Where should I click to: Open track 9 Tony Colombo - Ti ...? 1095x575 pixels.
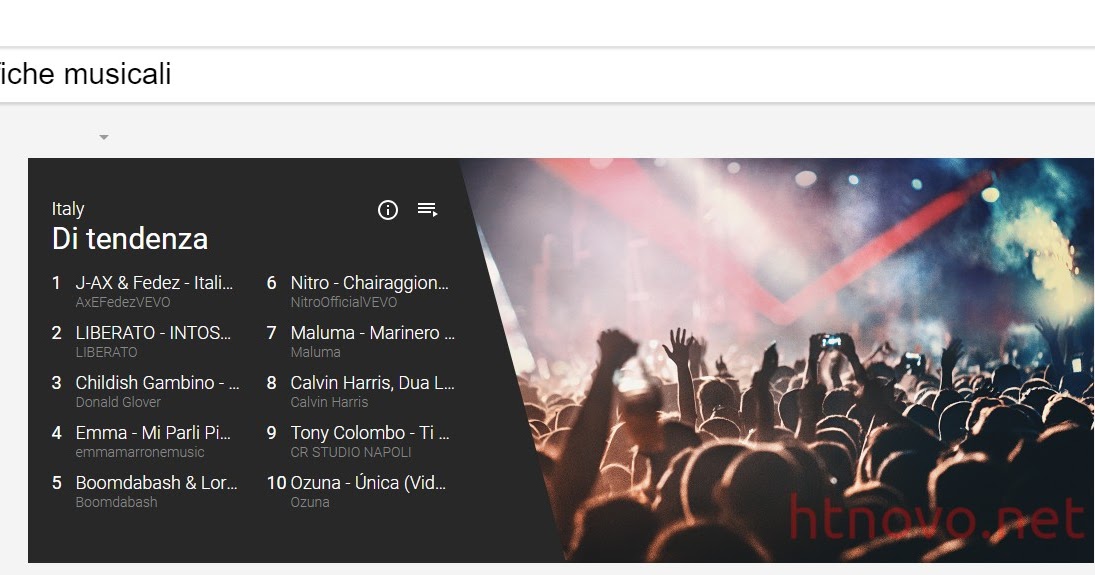[x=370, y=432]
